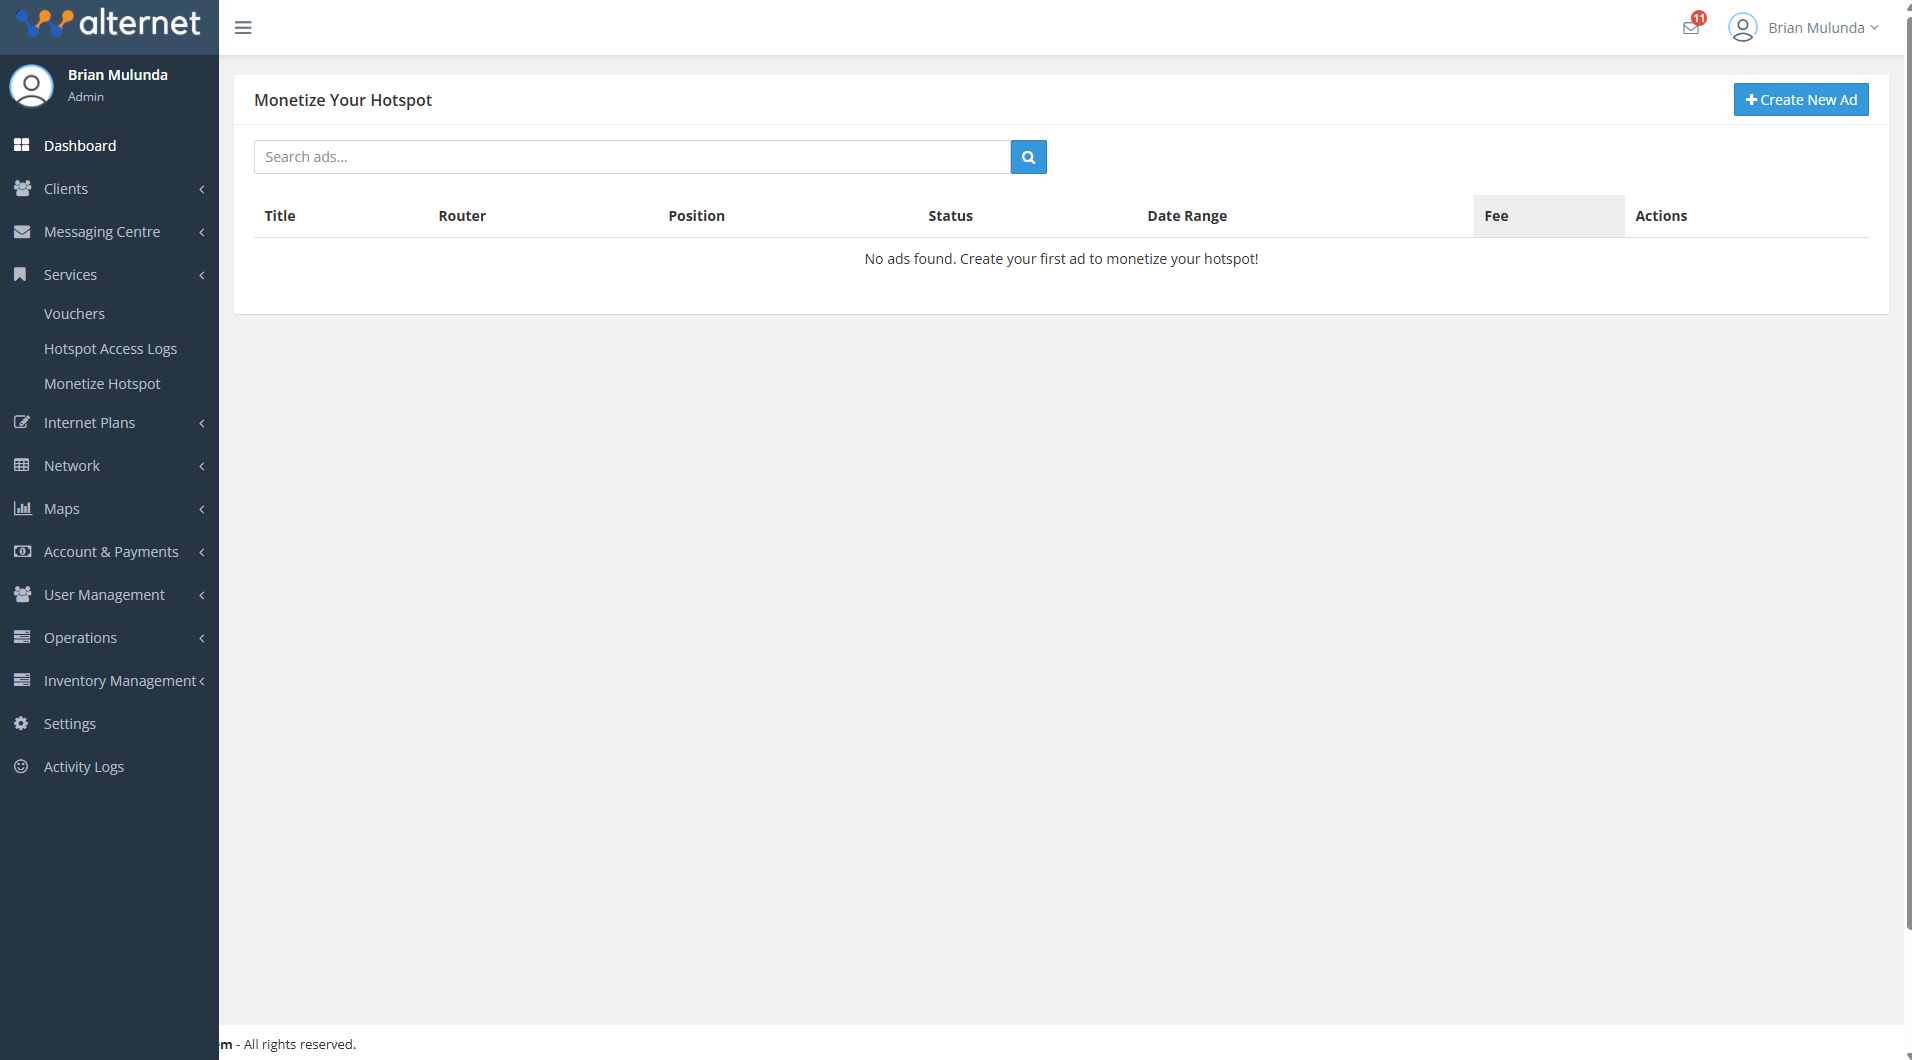Open Settings via the gear icon
This screenshot has height=1060, width=1912.
22,723
